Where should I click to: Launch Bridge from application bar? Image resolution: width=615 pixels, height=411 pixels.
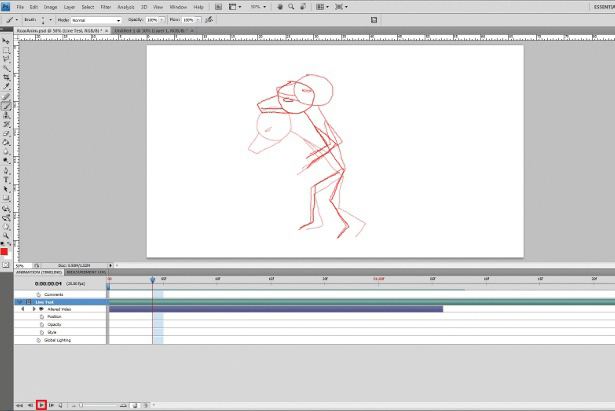218,7
